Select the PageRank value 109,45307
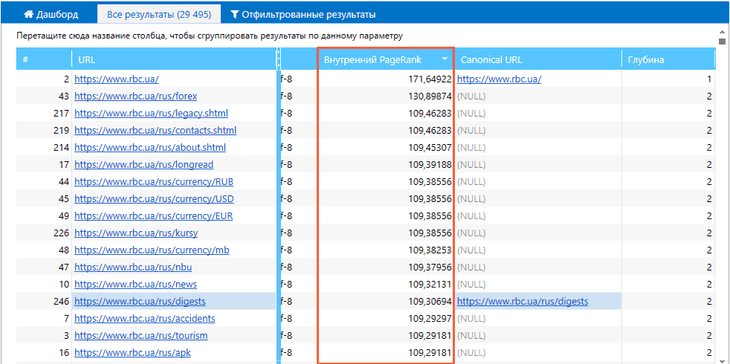 coord(430,148)
